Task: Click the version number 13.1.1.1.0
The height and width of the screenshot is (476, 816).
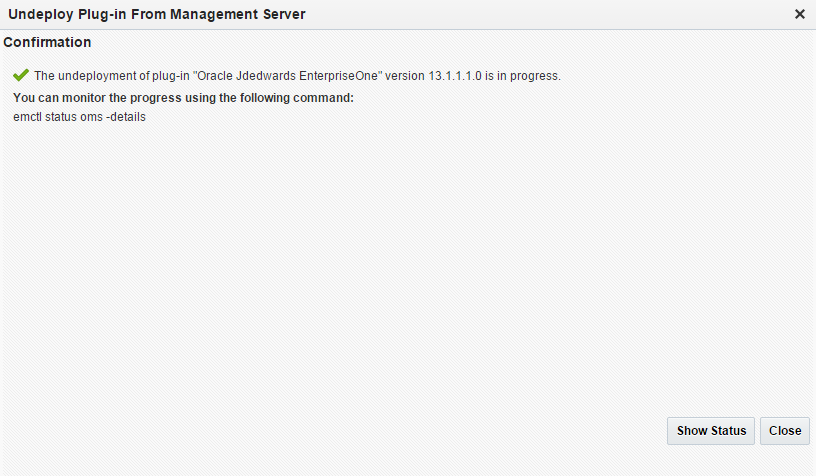Action: tap(464, 76)
